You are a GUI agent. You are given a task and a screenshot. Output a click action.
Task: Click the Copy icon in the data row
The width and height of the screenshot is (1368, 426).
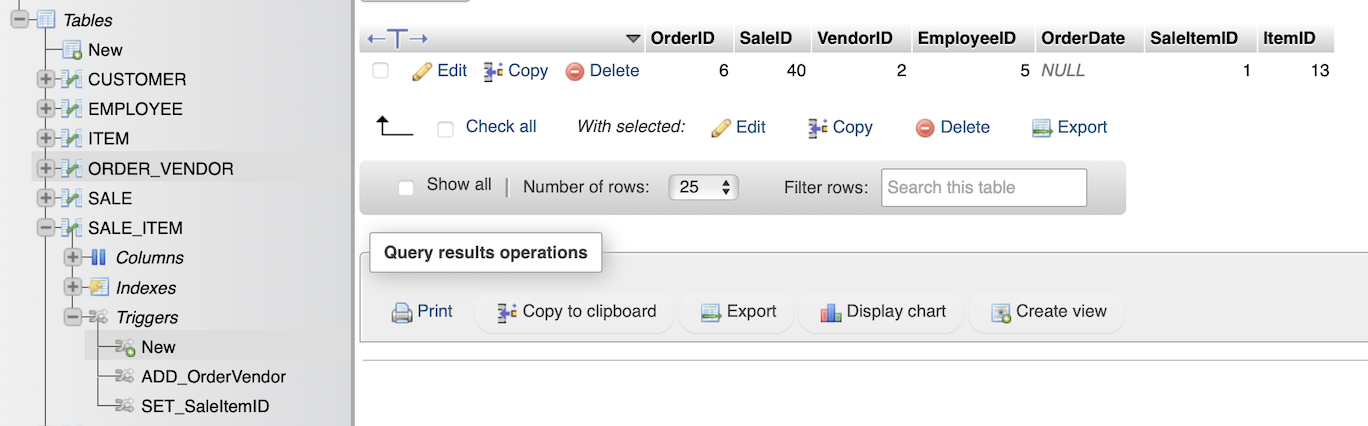(x=493, y=71)
